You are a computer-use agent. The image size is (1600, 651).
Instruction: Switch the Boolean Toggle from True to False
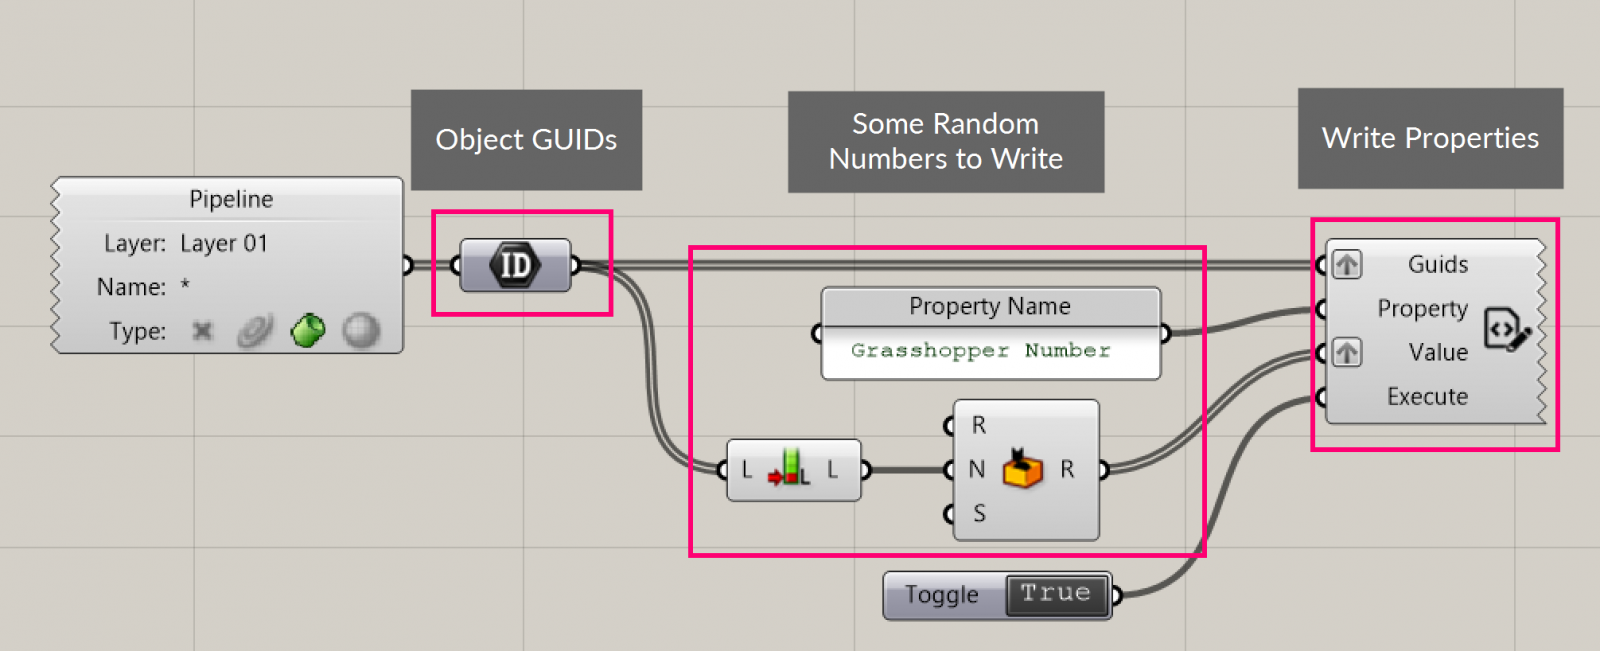pyautogui.click(x=1055, y=593)
